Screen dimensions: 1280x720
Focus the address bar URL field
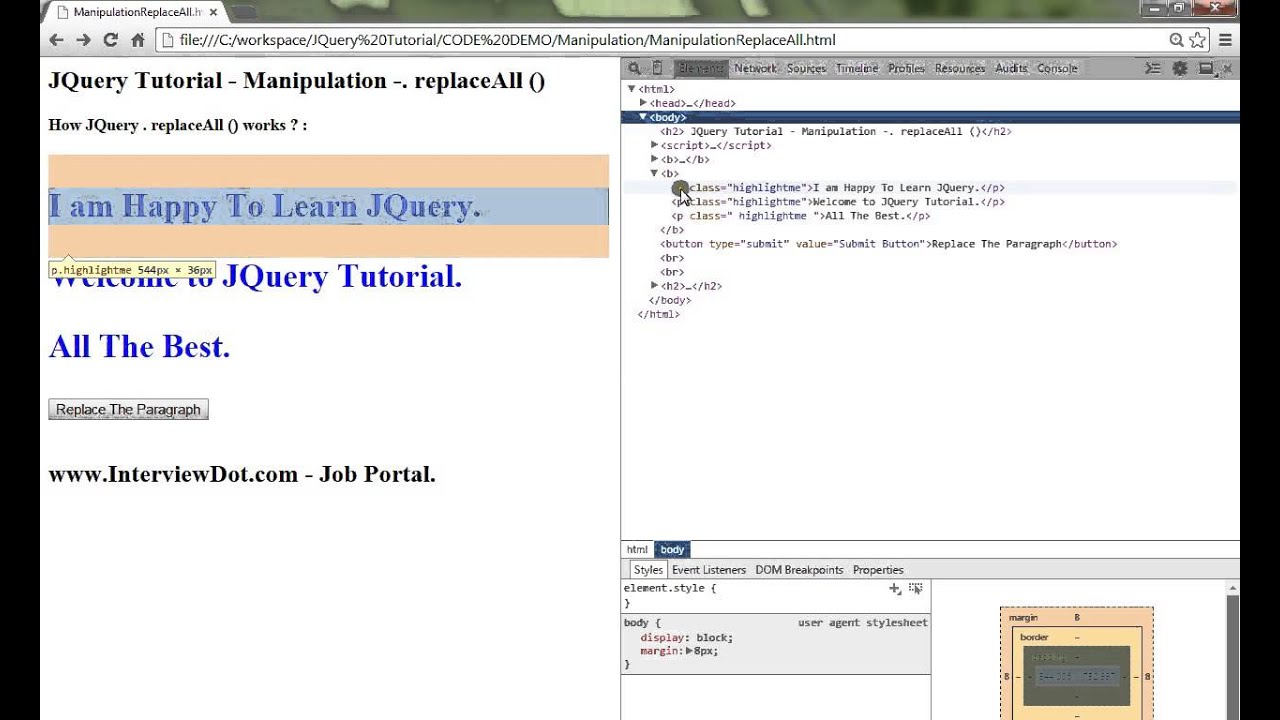point(660,40)
